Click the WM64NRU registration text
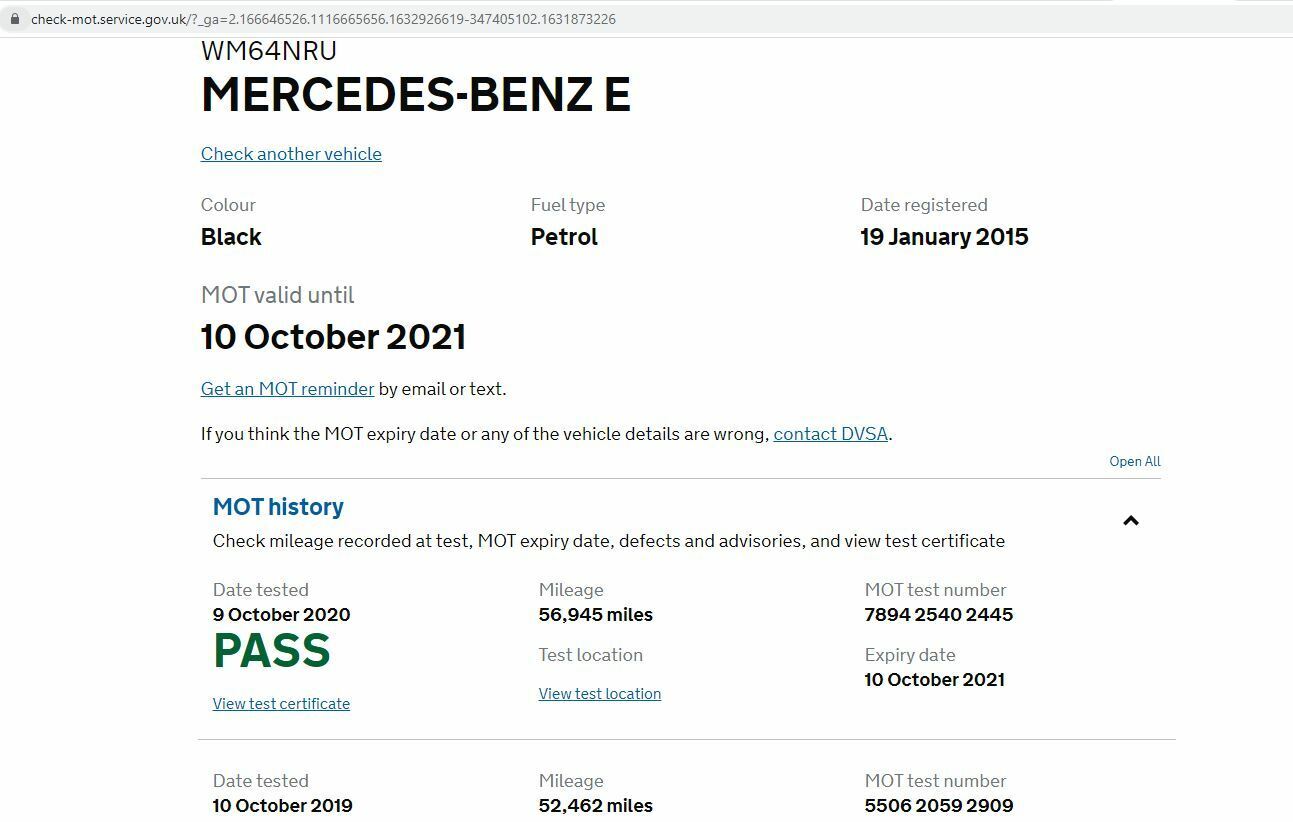Image resolution: width=1293 pixels, height=822 pixels. 268,51
